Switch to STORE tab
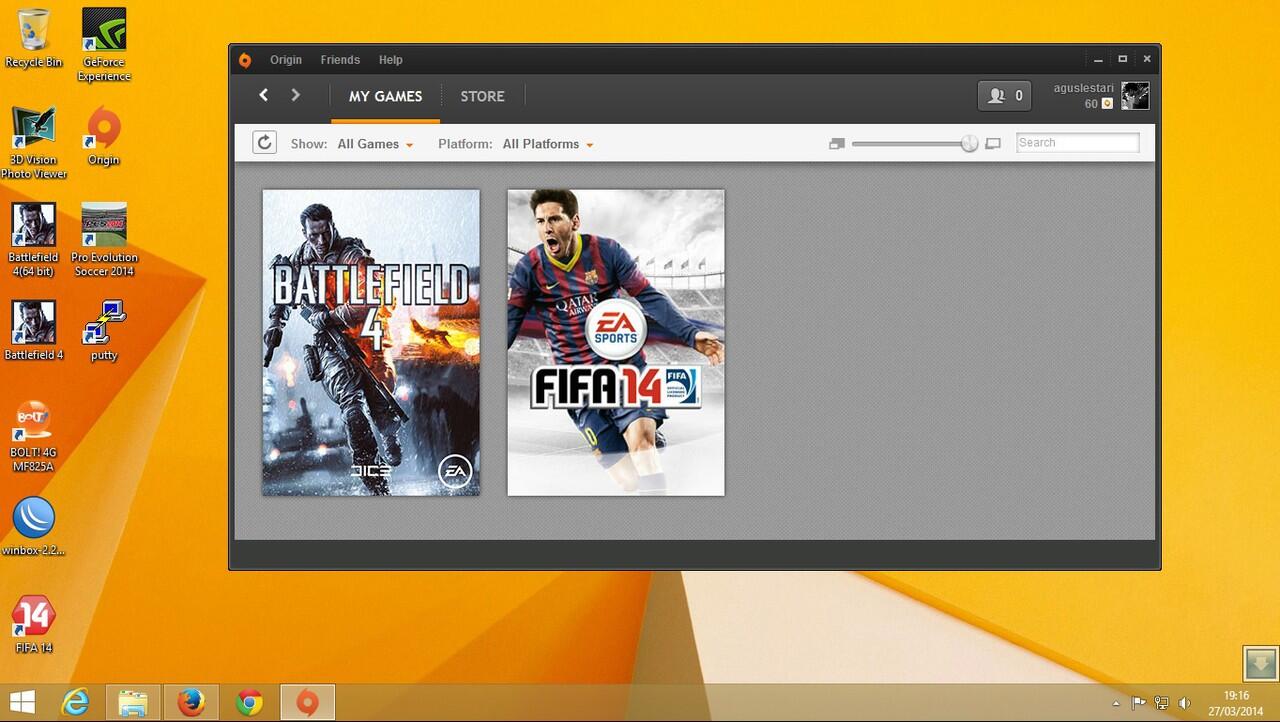 (482, 97)
